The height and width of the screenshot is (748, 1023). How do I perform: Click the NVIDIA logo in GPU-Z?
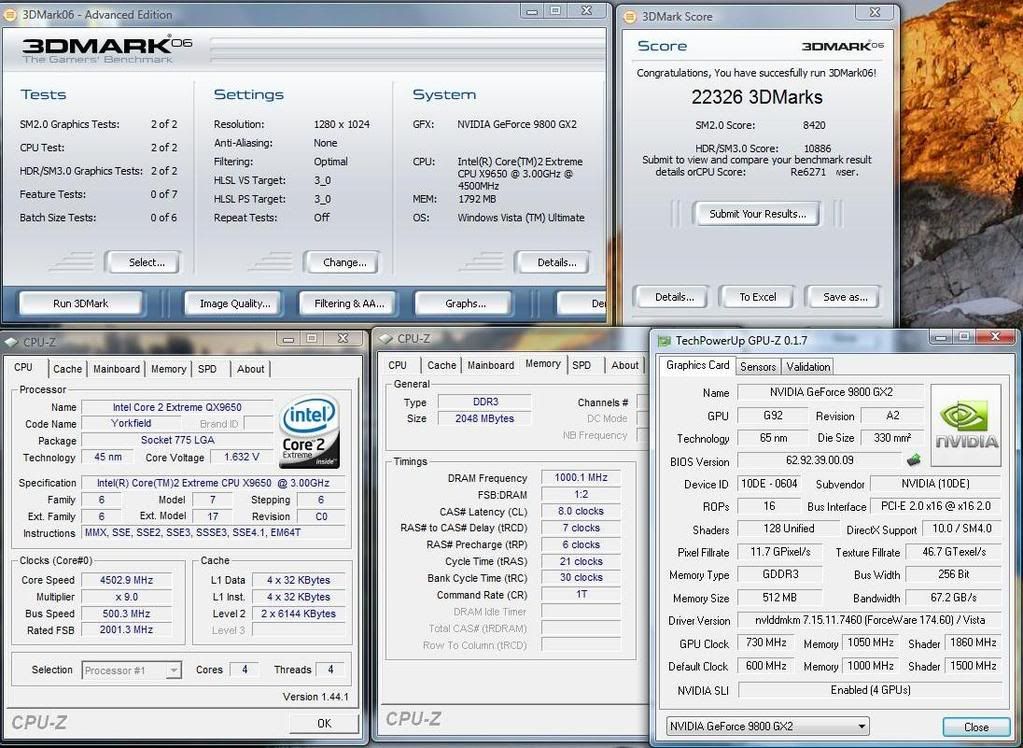(966, 425)
